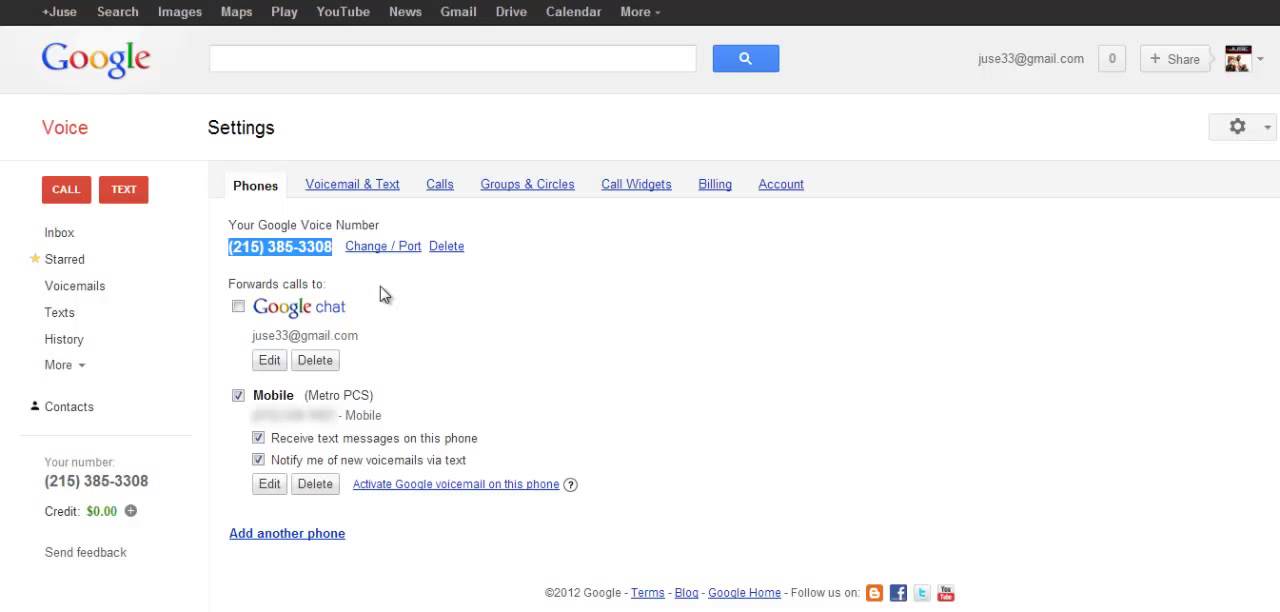Open Groups & Circles tab
The width and height of the screenshot is (1280, 612).
(x=527, y=184)
